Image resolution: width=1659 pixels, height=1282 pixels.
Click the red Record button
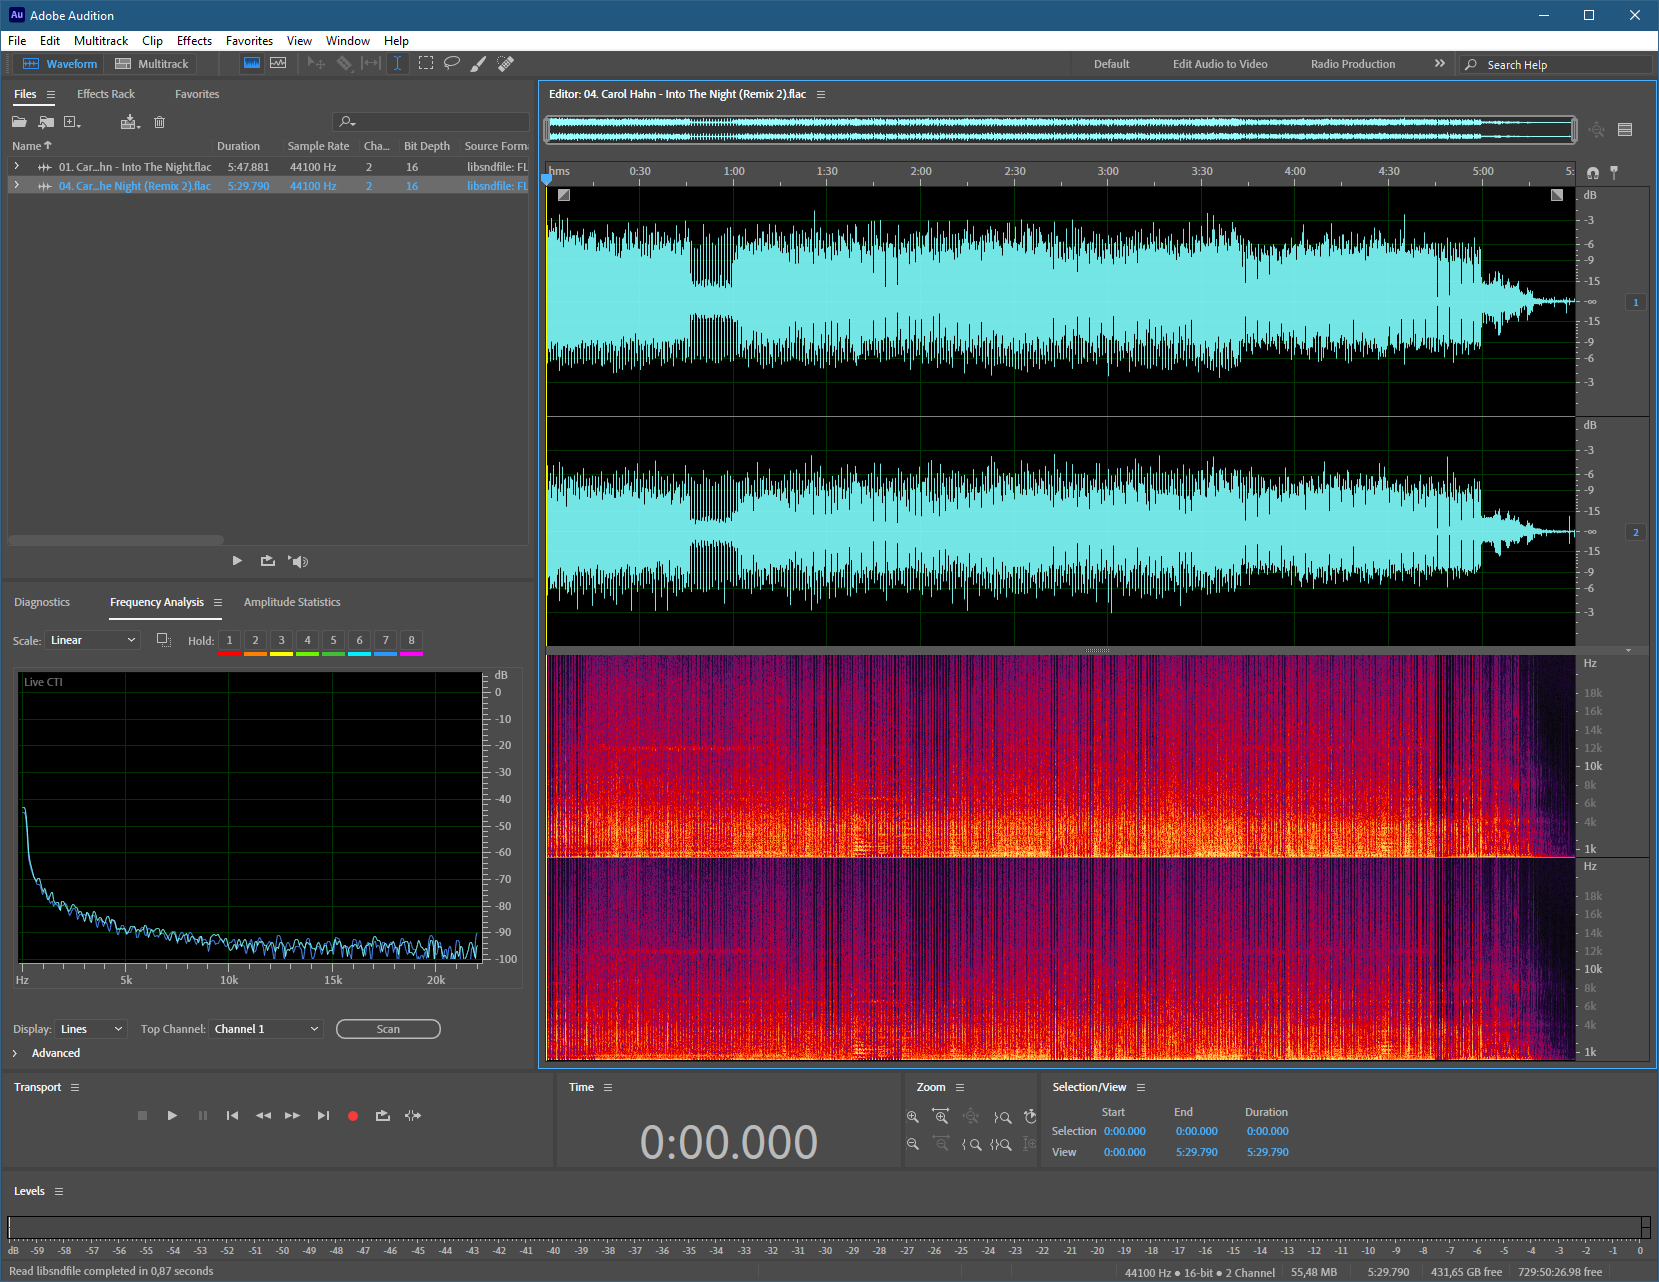click(353, 1116)
